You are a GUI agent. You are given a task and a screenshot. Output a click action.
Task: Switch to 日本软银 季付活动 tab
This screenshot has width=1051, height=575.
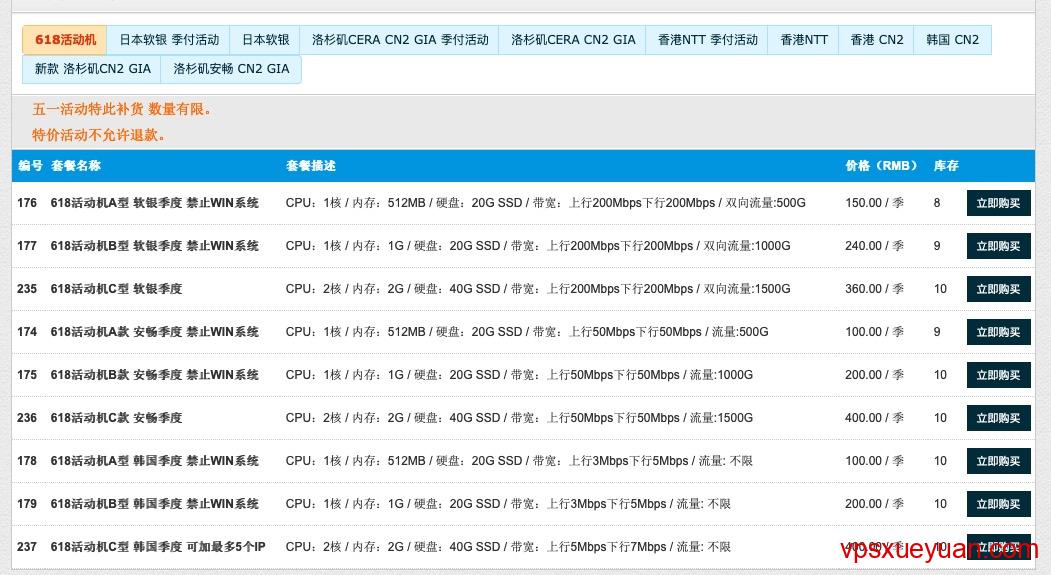pyautogui.click(x=169, y=40)
